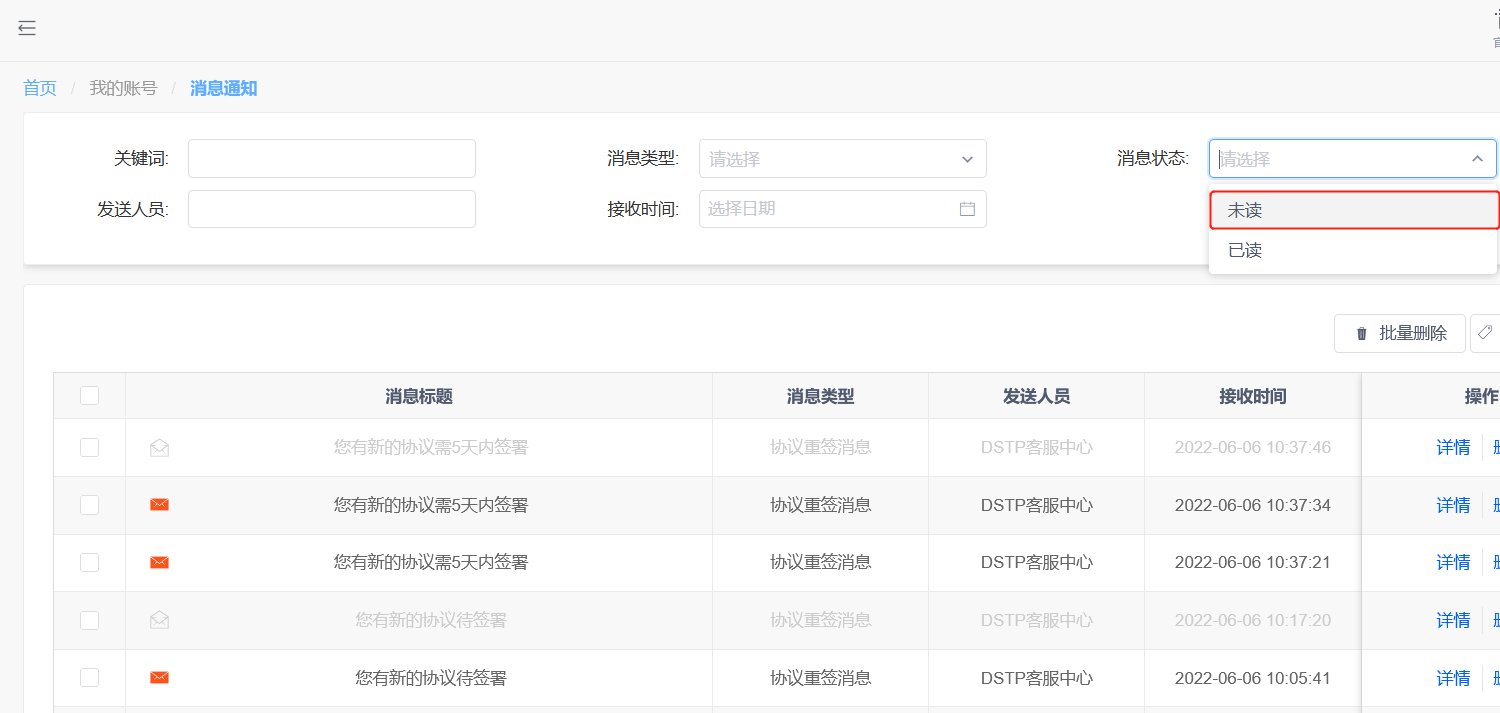Click 协议重签消息 in the 10:05:41 row

click(821, 678)
